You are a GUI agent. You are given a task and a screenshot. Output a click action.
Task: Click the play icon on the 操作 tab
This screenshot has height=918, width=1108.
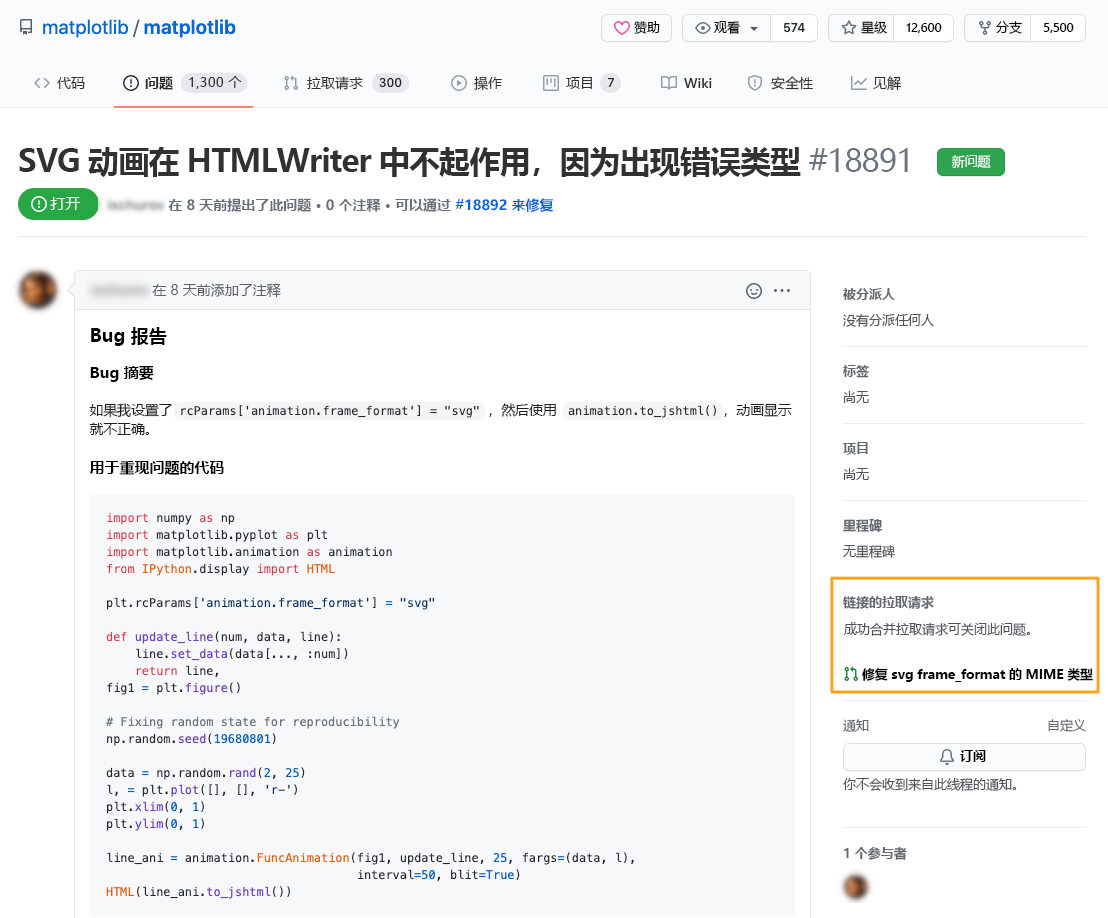(458, 83)
